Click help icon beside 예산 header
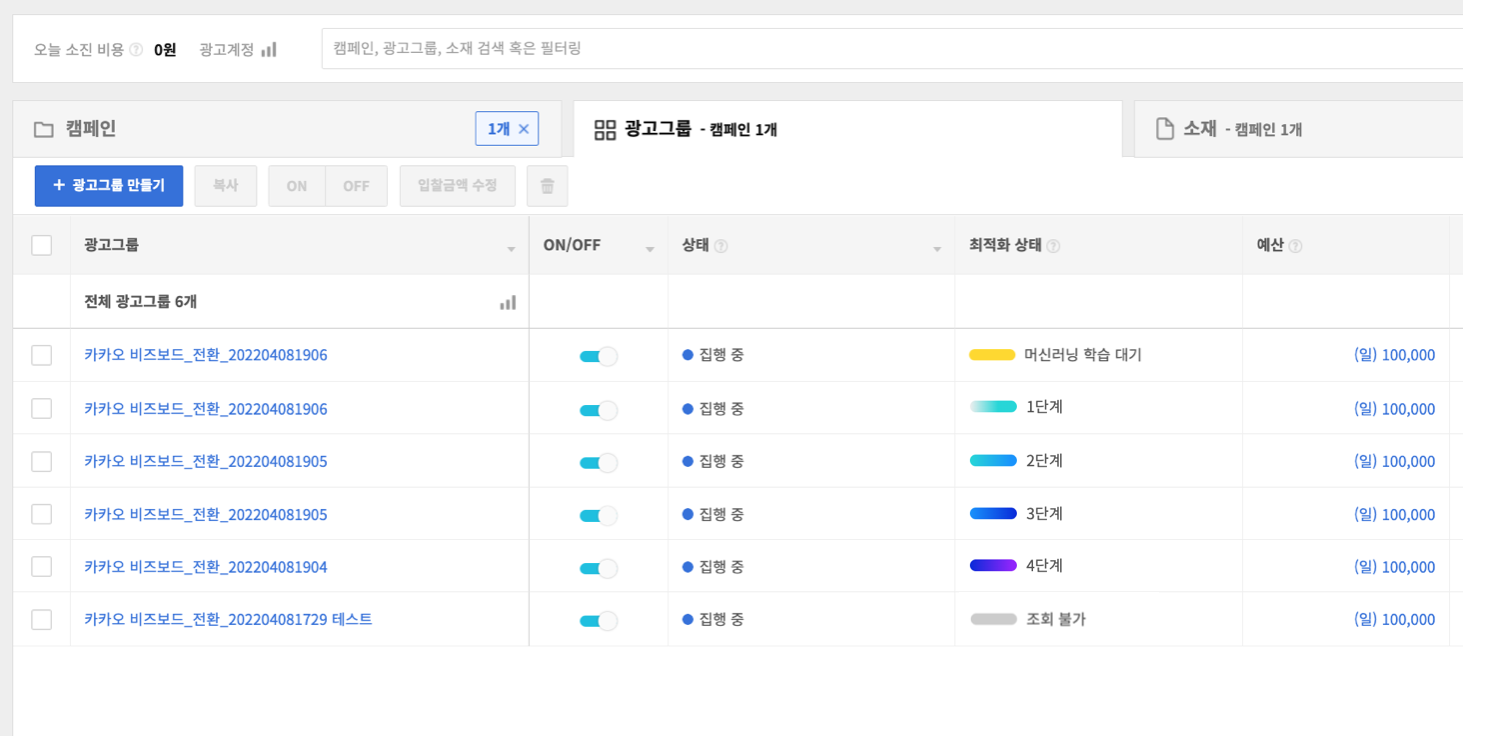This screenshot has width=1488, height=736. (1295, 246)
